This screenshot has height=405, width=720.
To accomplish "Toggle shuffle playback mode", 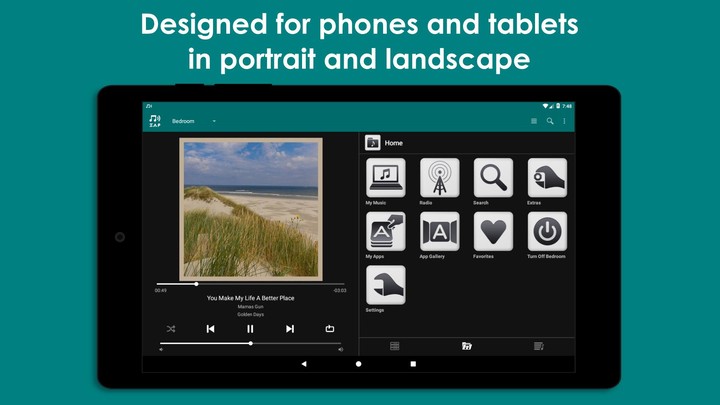I will tap(170, 328).
